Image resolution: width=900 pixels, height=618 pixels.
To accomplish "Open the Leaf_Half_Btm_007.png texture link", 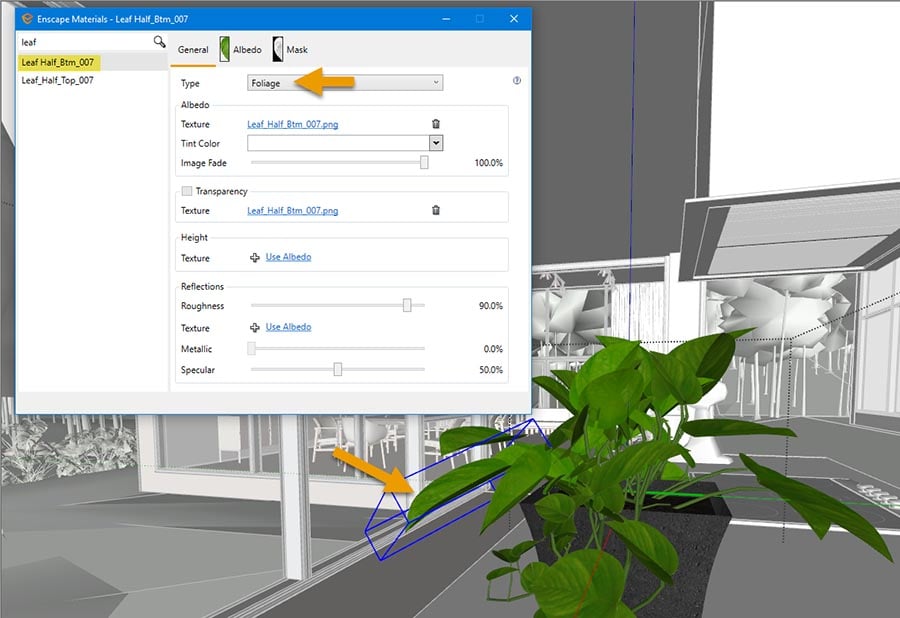I will pos(292,124).
